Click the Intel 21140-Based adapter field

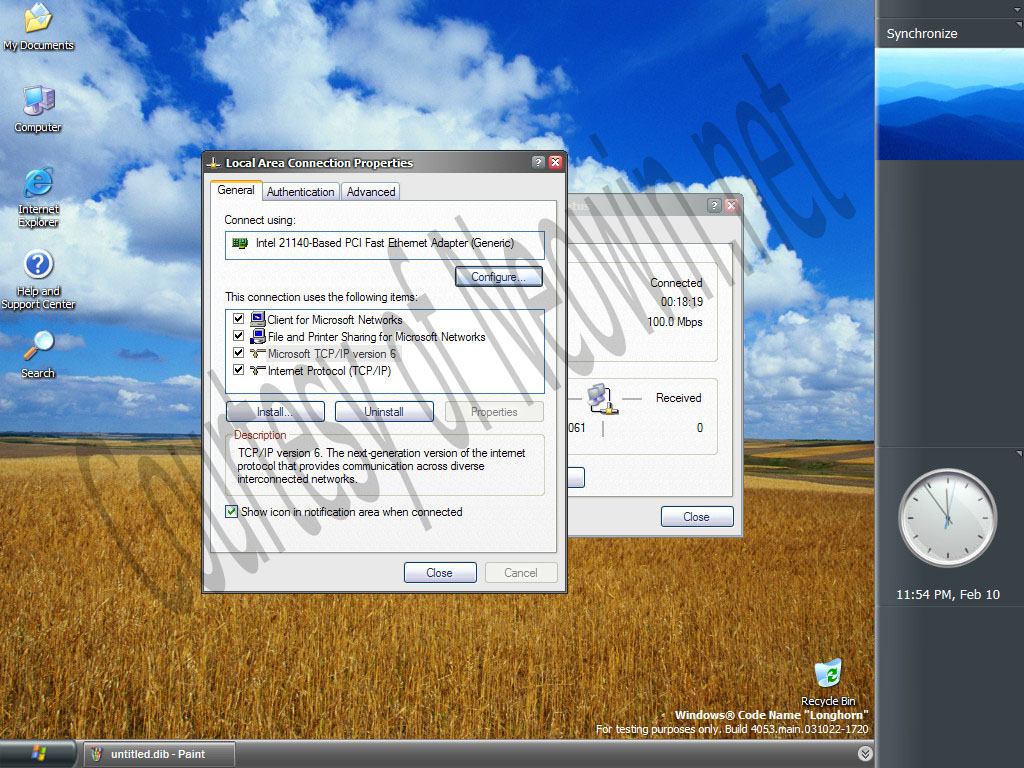pos(384,245)
